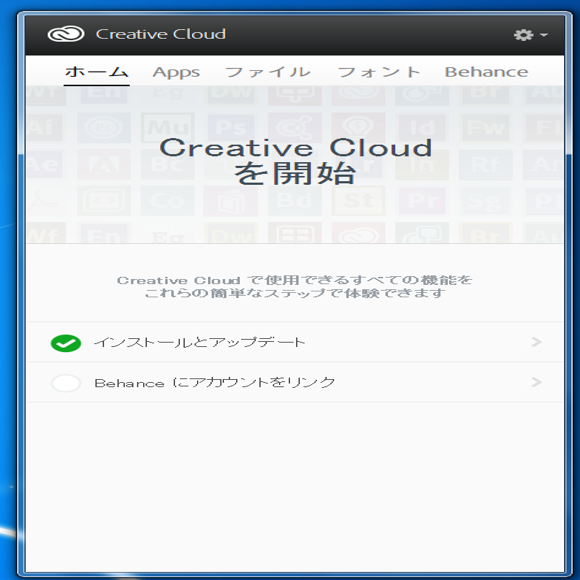The image size is (580, 580).
Task: Expand chevron on インストールとアップデート row
Action: coord(536,342)
